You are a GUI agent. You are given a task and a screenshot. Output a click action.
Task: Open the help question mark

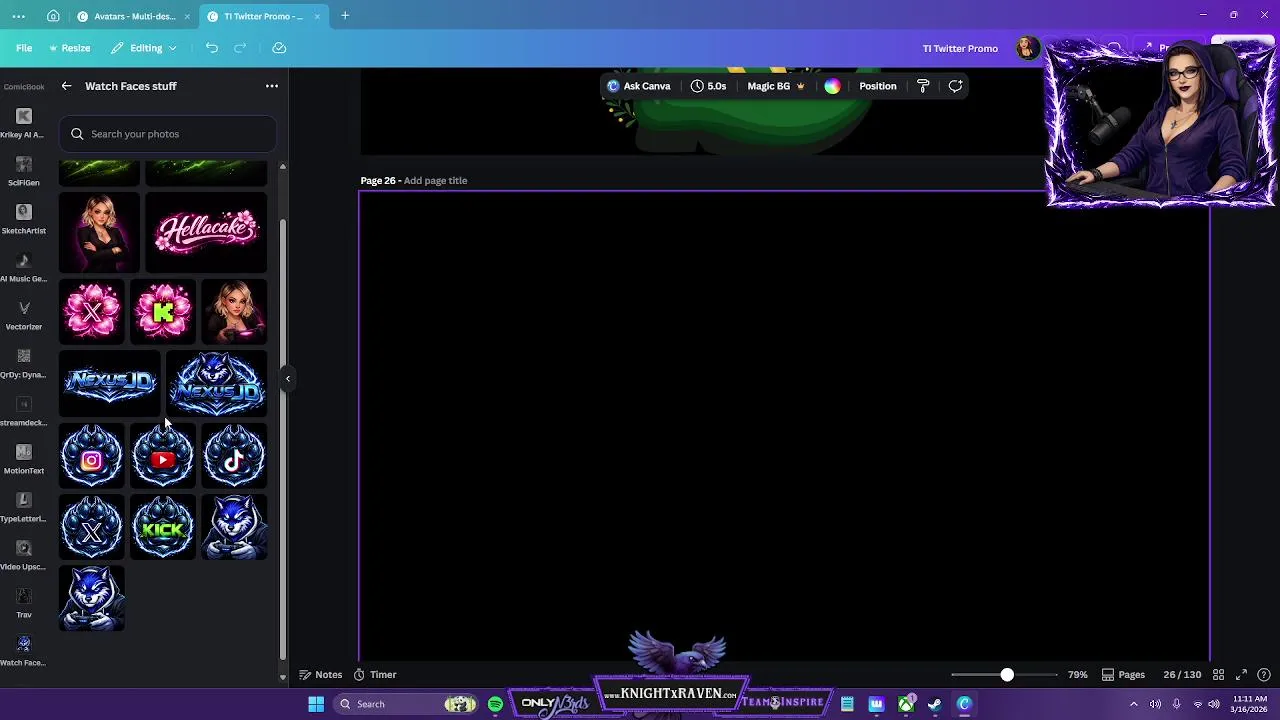(x=1264, y=675)
